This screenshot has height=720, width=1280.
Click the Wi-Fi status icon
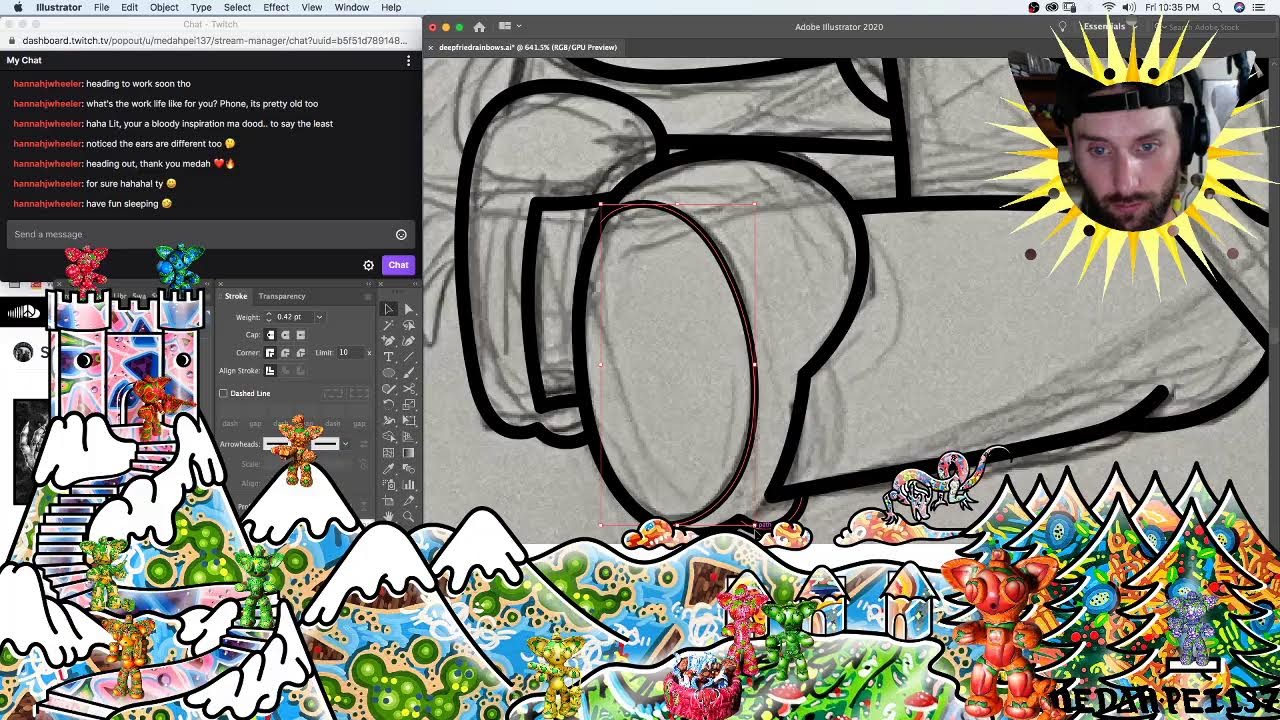coord(1108,7)
